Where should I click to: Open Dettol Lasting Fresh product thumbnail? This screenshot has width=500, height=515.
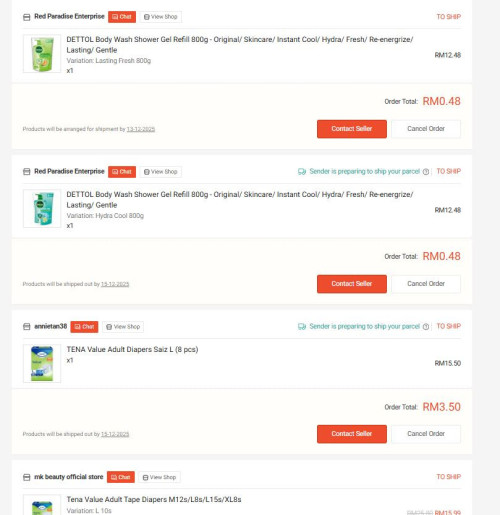(x=42, y=53)
